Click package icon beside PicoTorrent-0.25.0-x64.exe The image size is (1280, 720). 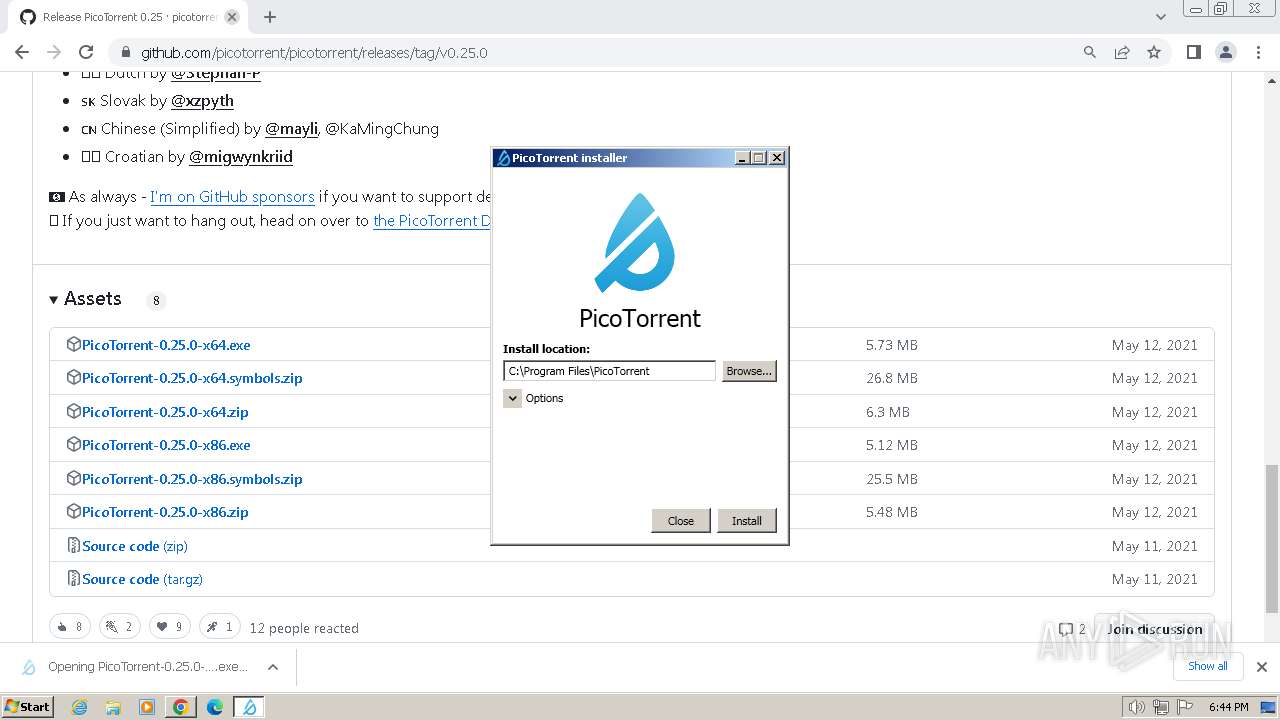click(x=73, y=344)
